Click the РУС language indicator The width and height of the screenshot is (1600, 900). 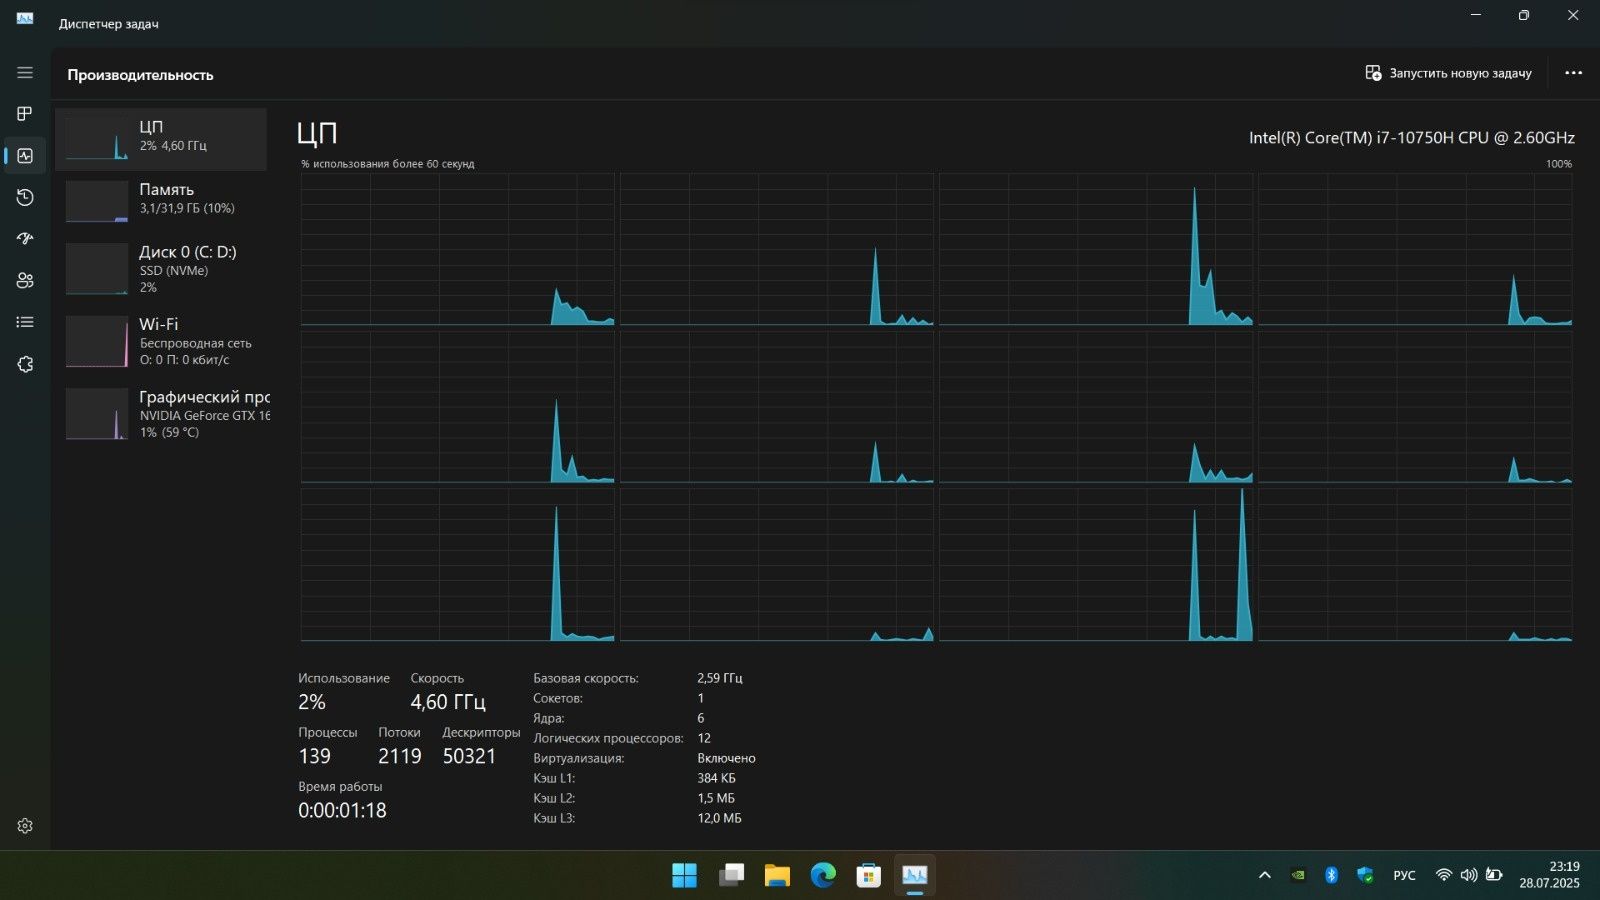1404,875
